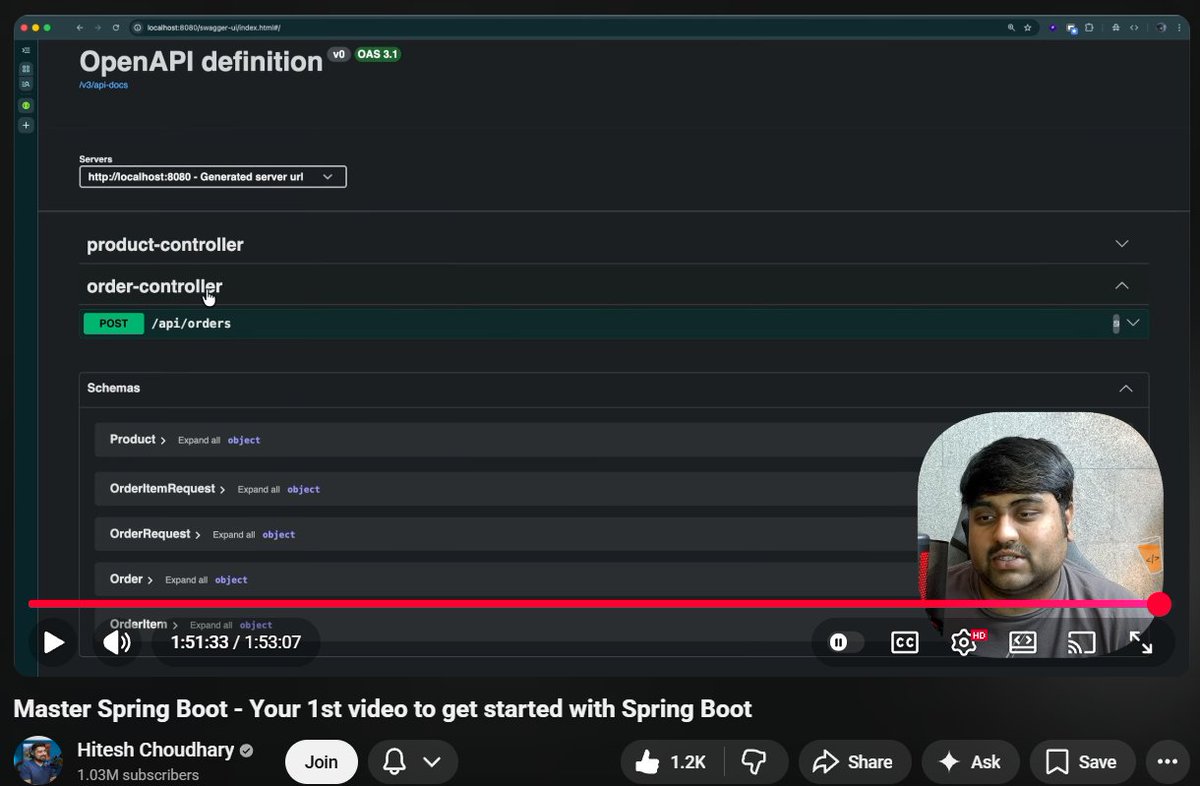This screenshot has width=1200, height=786.
Task: Click the top sidebar toggle icon
Action: click(26, 49)
